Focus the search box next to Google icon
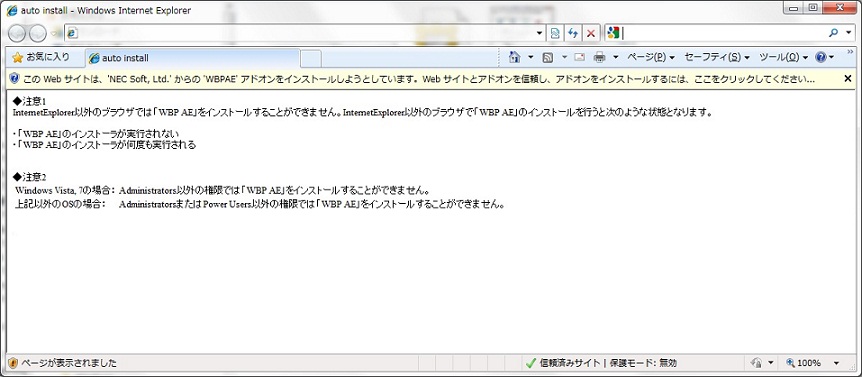862x377 pixels. (723, 33)
